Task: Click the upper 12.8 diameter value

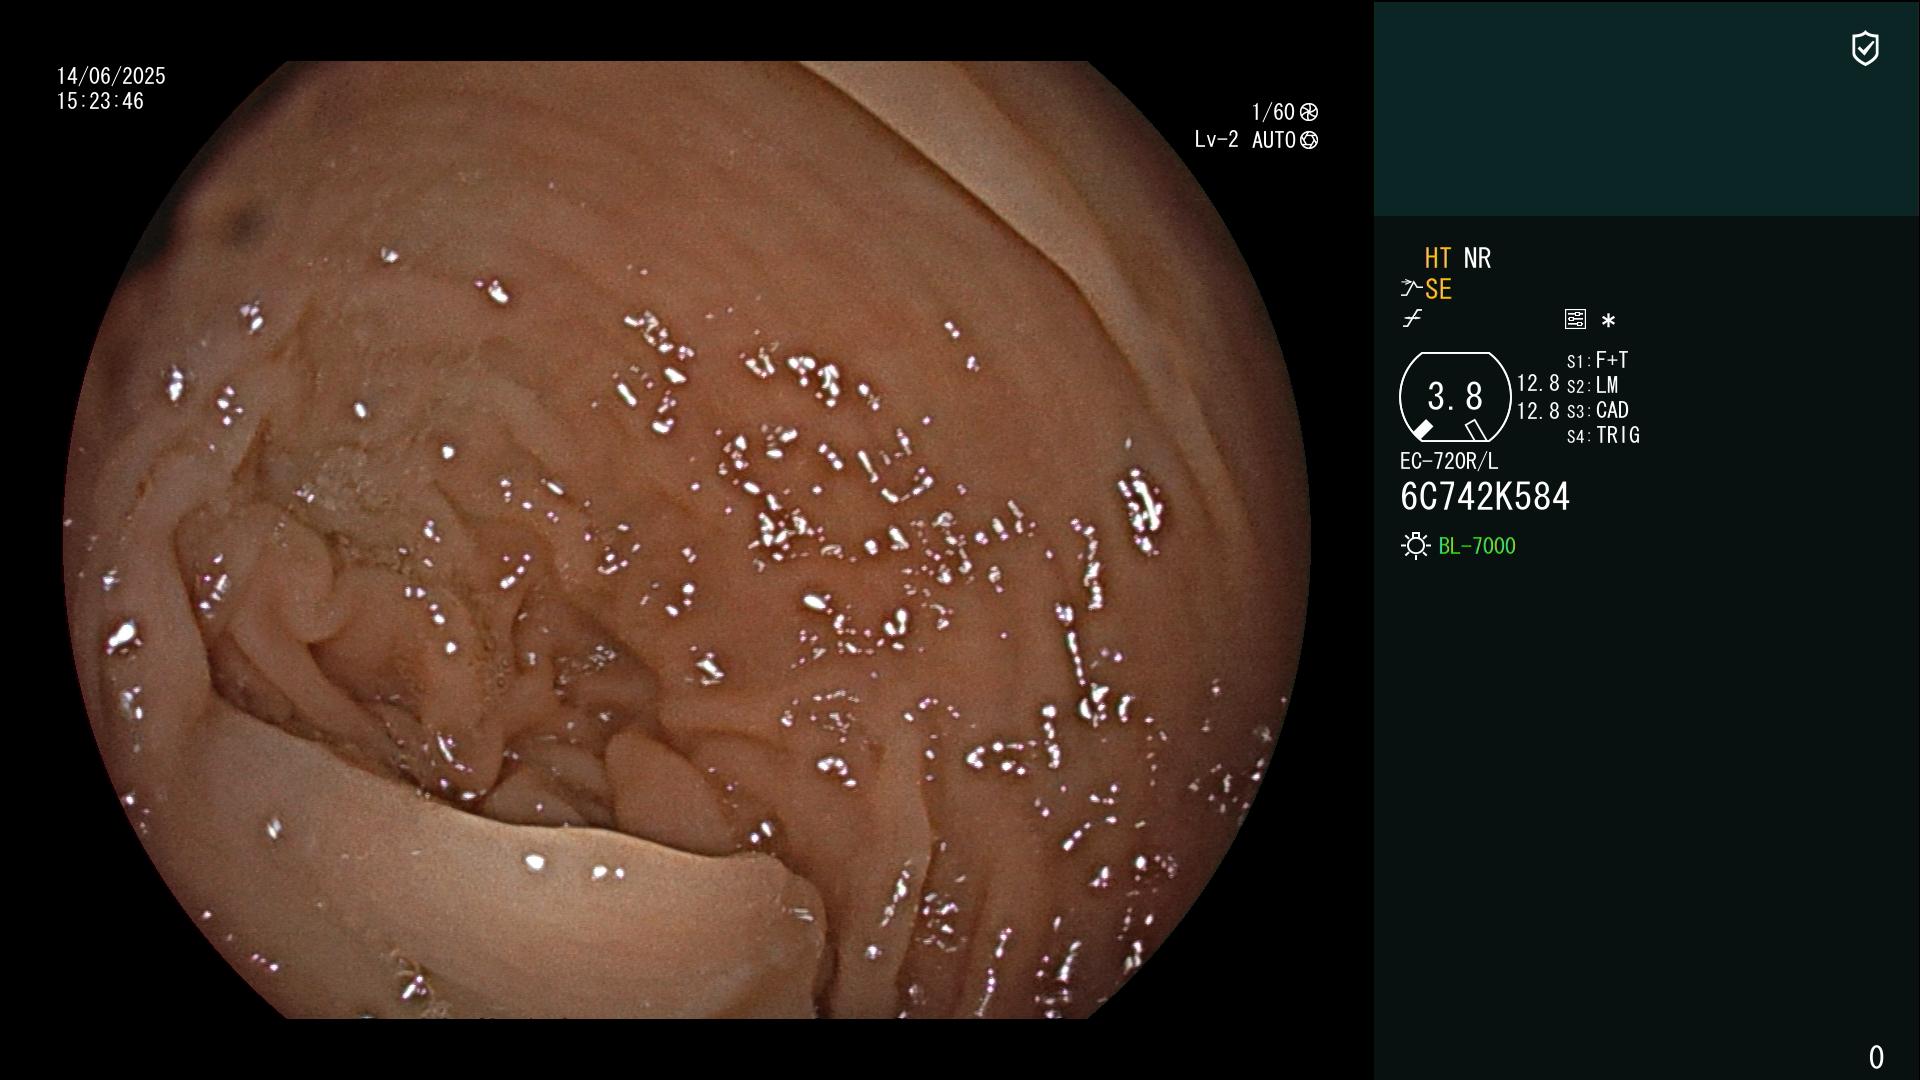Action: 1538,384
